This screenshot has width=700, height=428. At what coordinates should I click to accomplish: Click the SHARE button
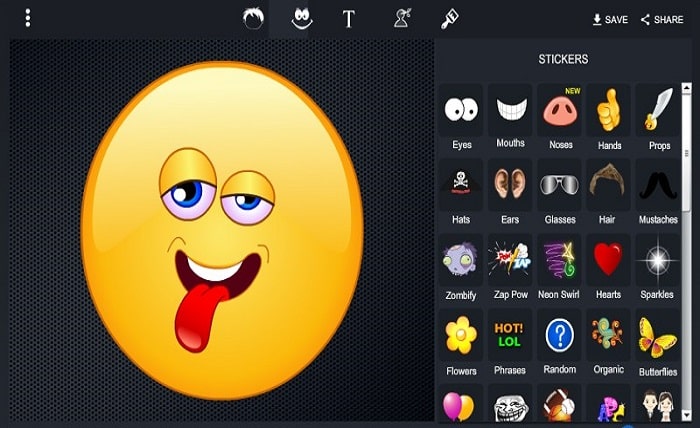[662, 20]
